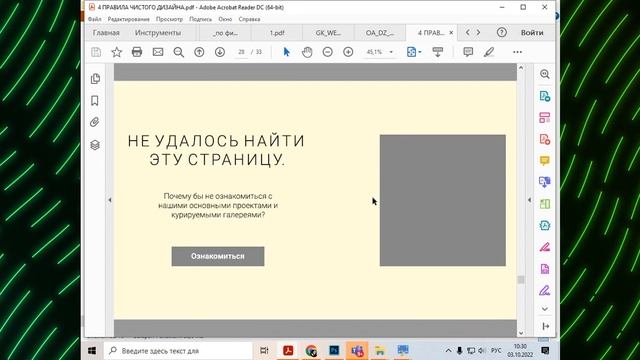Send file by email envelope icon
640x360 pixels.
click(158, 52)
